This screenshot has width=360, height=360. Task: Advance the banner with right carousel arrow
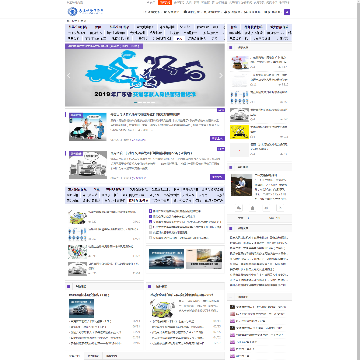point(221,76)
